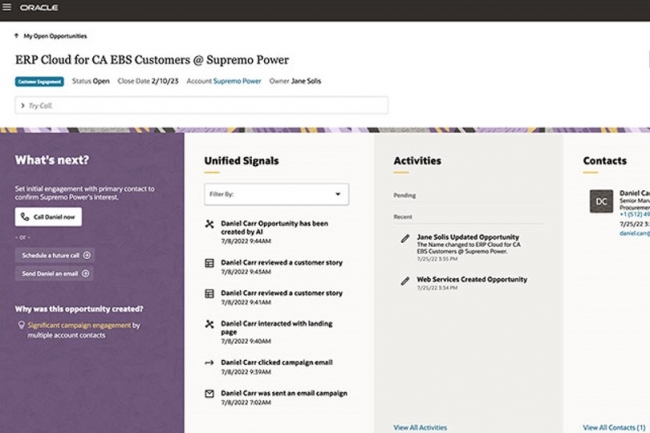Open Jane Solis Updated Opportunity activity

click(468, 237)
